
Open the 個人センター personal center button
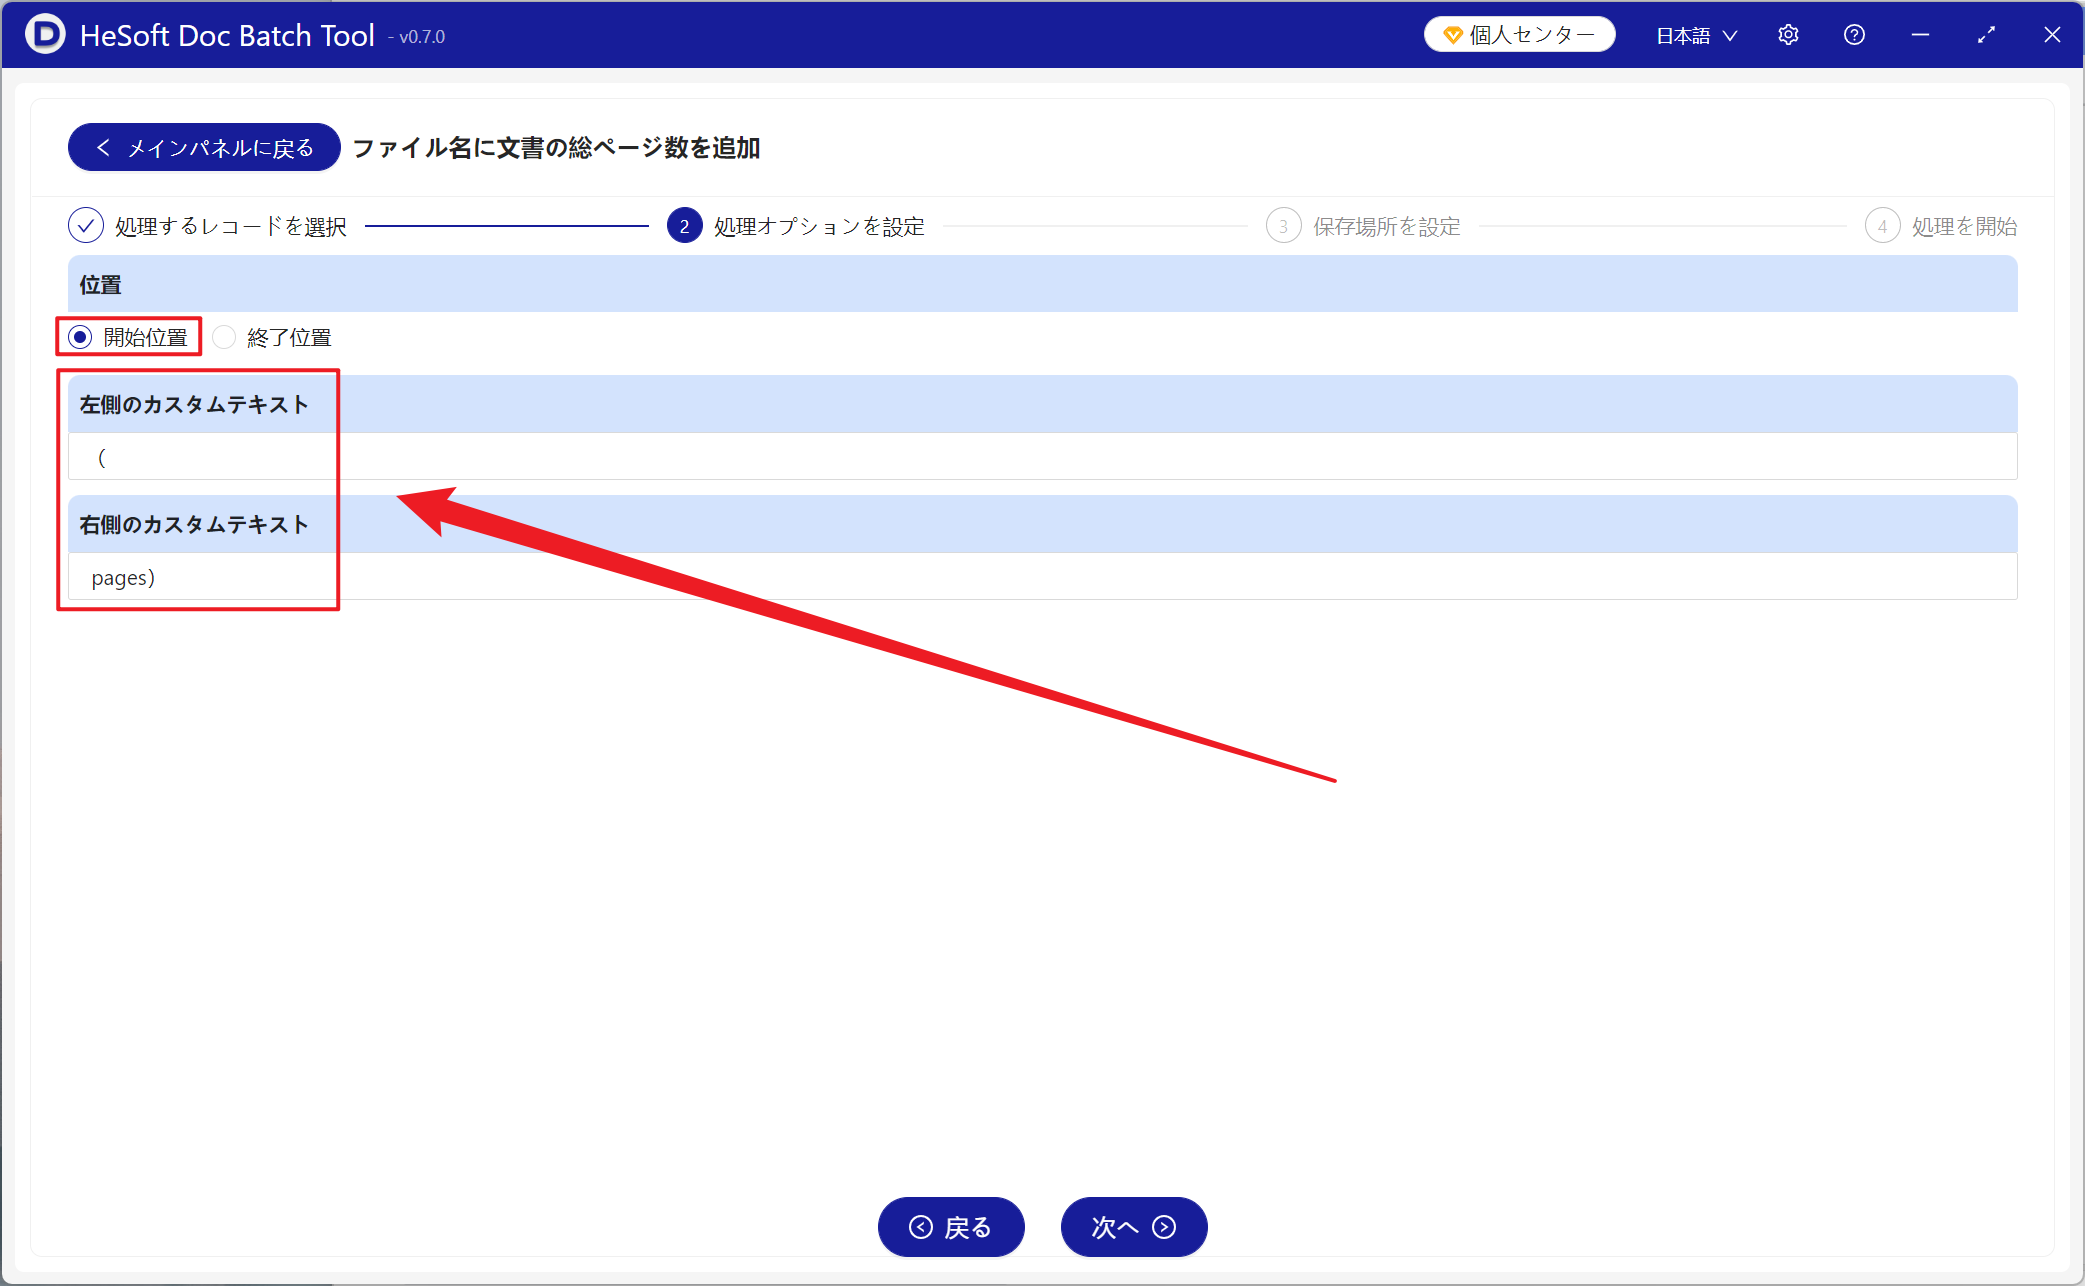(x=1519, y=35)
